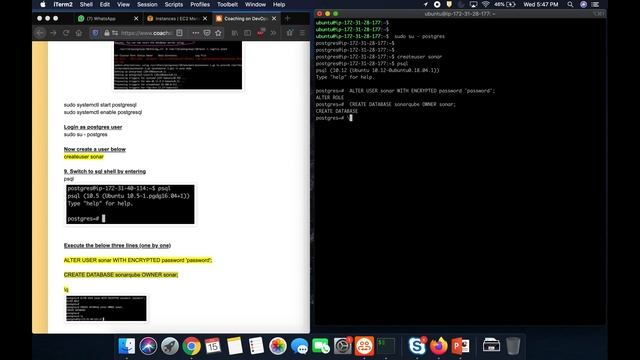Click the Wed 5:47 PM clock
Viewport: 640px width, 360px height.
point(541,4)
